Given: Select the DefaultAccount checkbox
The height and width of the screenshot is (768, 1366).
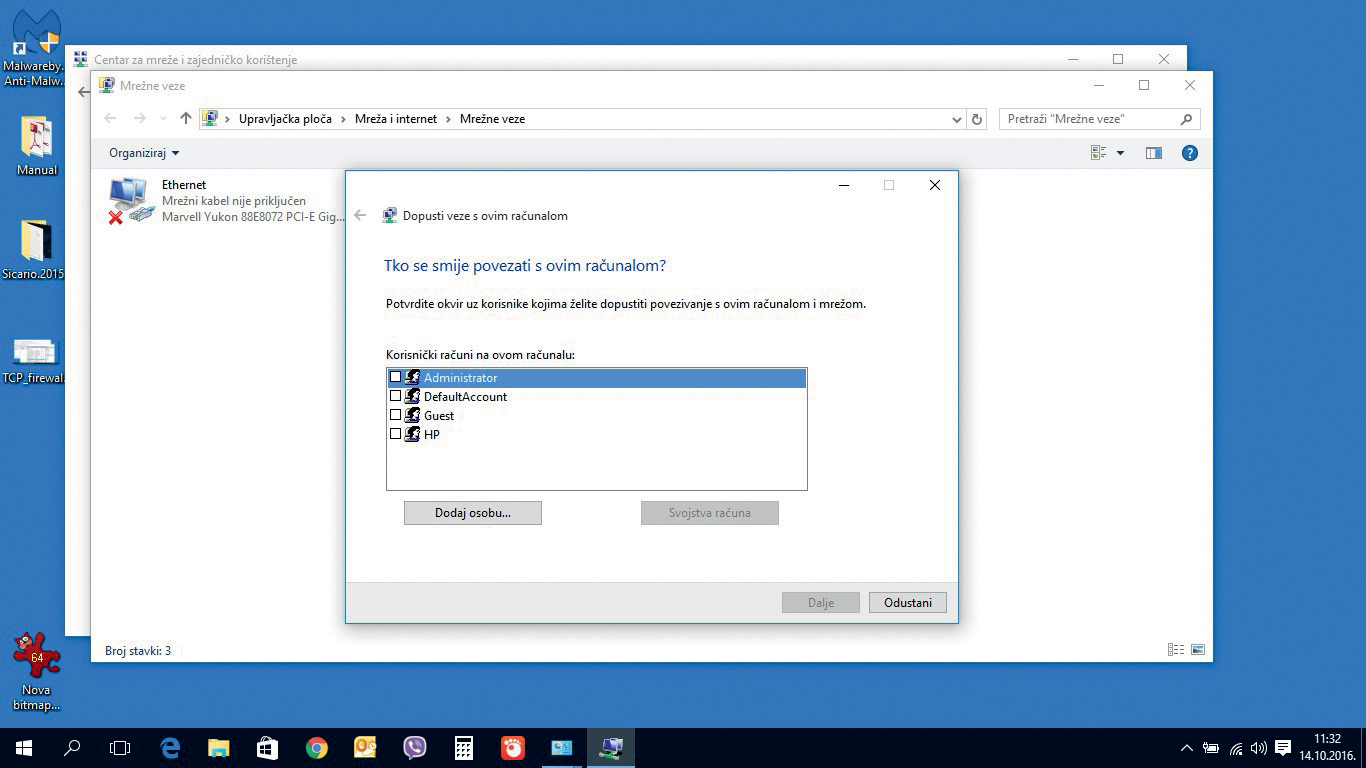Looking at the screenshot, I should (x=396, y=396).
